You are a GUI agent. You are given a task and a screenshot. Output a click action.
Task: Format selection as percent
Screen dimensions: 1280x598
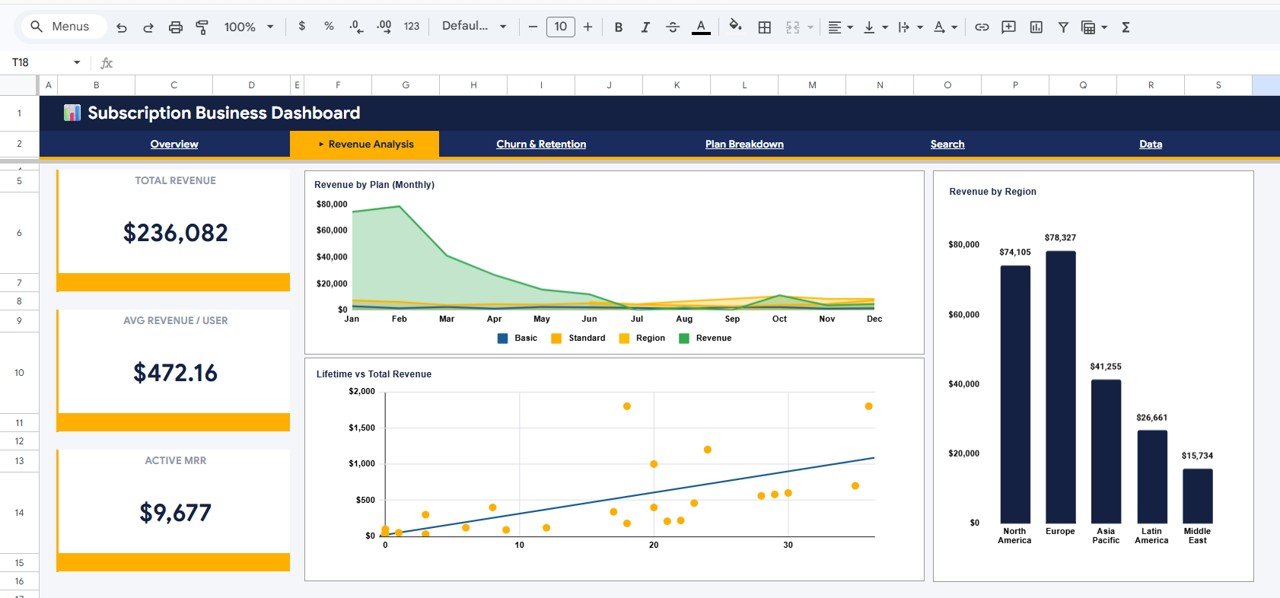[328, 27]
